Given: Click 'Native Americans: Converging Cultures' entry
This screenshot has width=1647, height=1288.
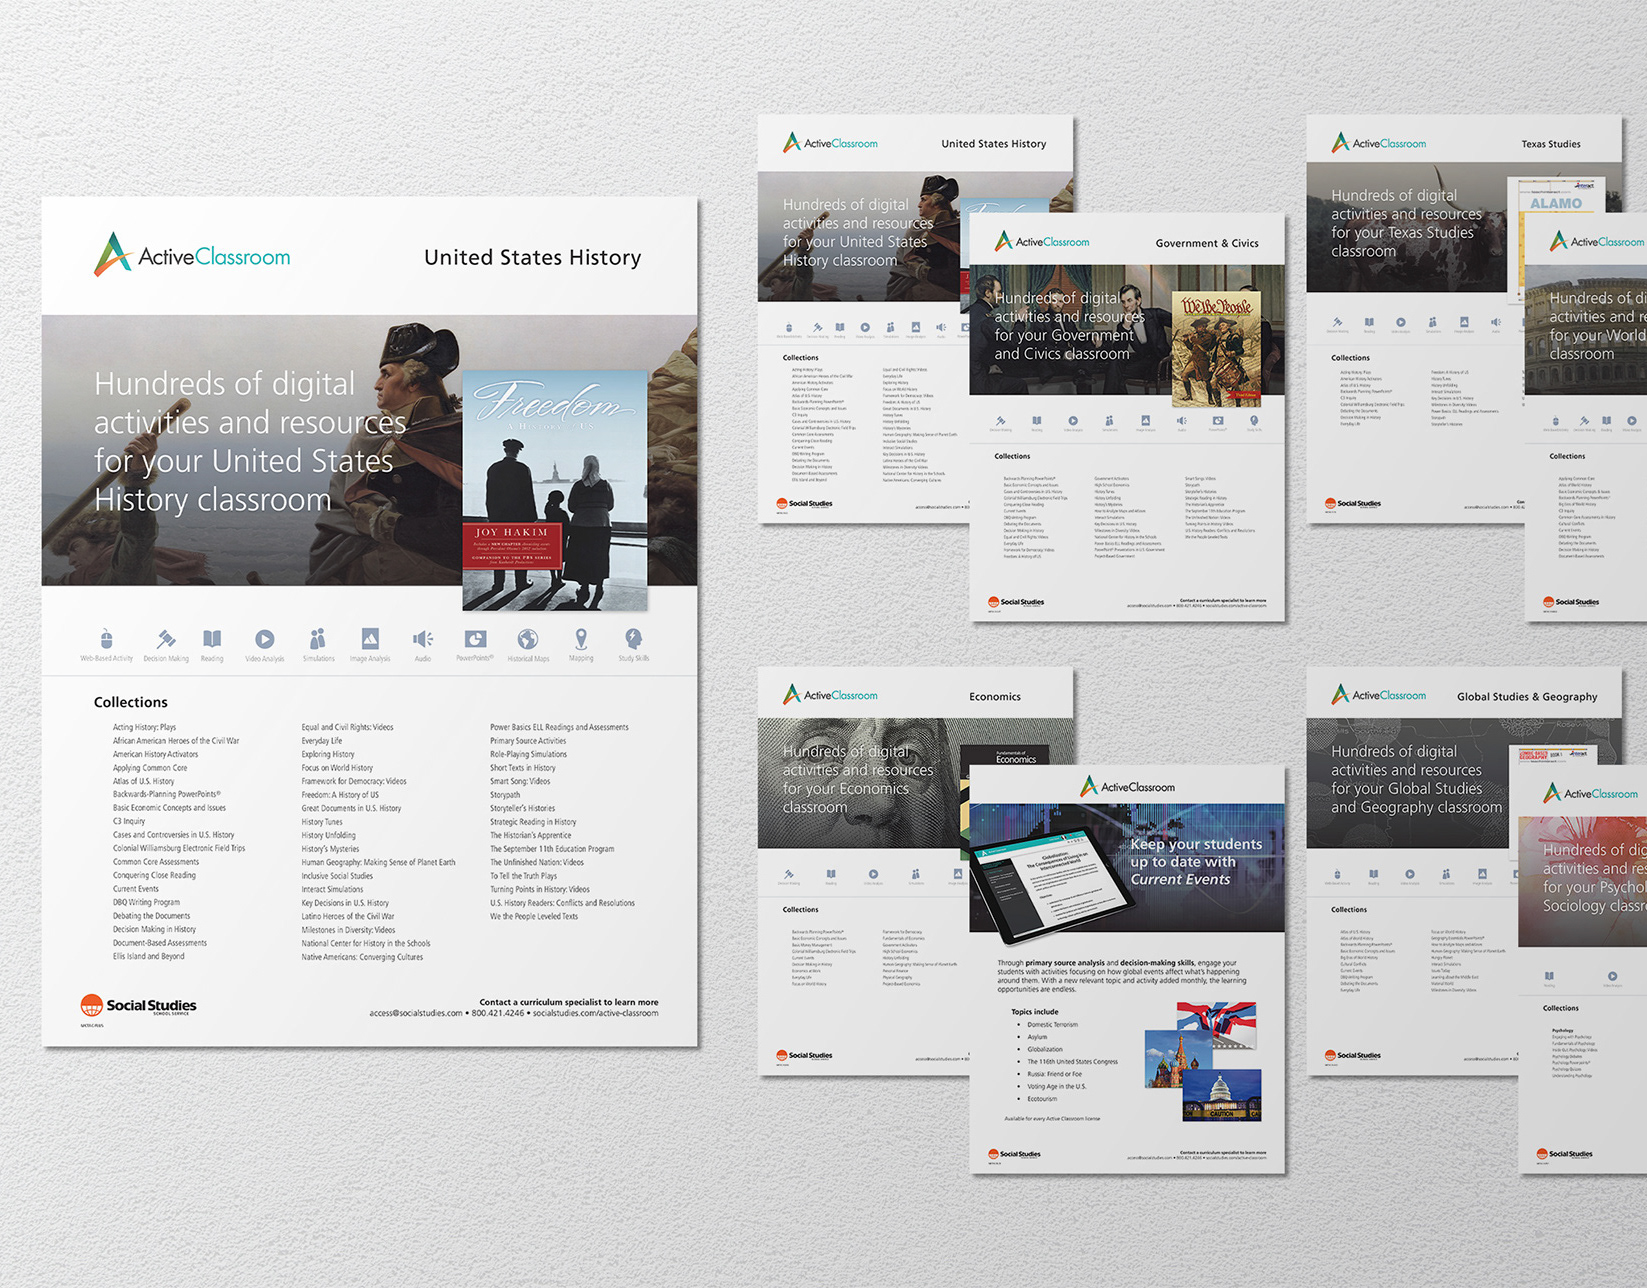Looking at the screenshot, I should point(362,957).
